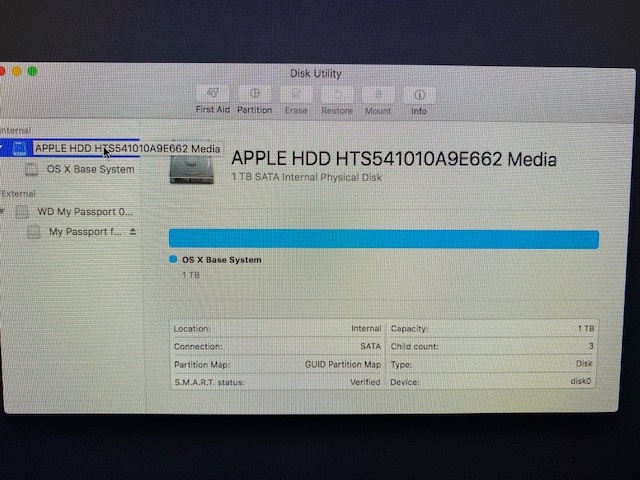Click the Restore toolbar icon
This screenshot has width=640, height=480.
tap(337, 95)
